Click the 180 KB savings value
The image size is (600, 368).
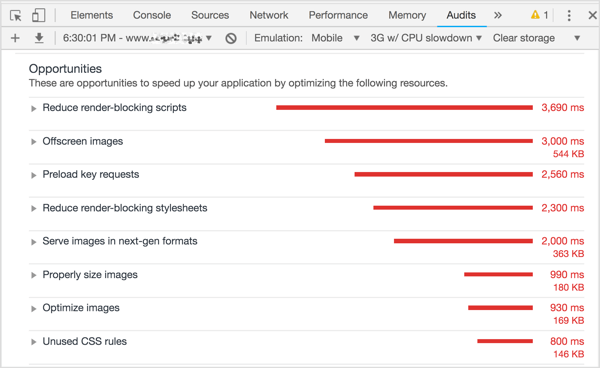568,287
